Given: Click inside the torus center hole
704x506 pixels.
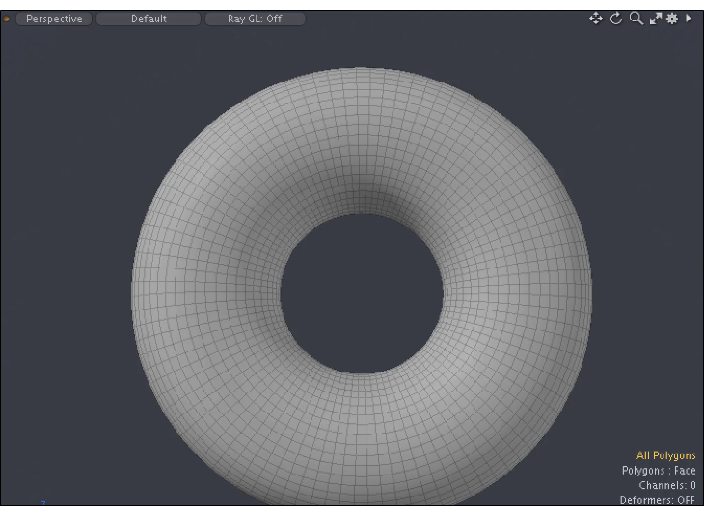Looking at the screenshot, I should [x=362, y=292].
